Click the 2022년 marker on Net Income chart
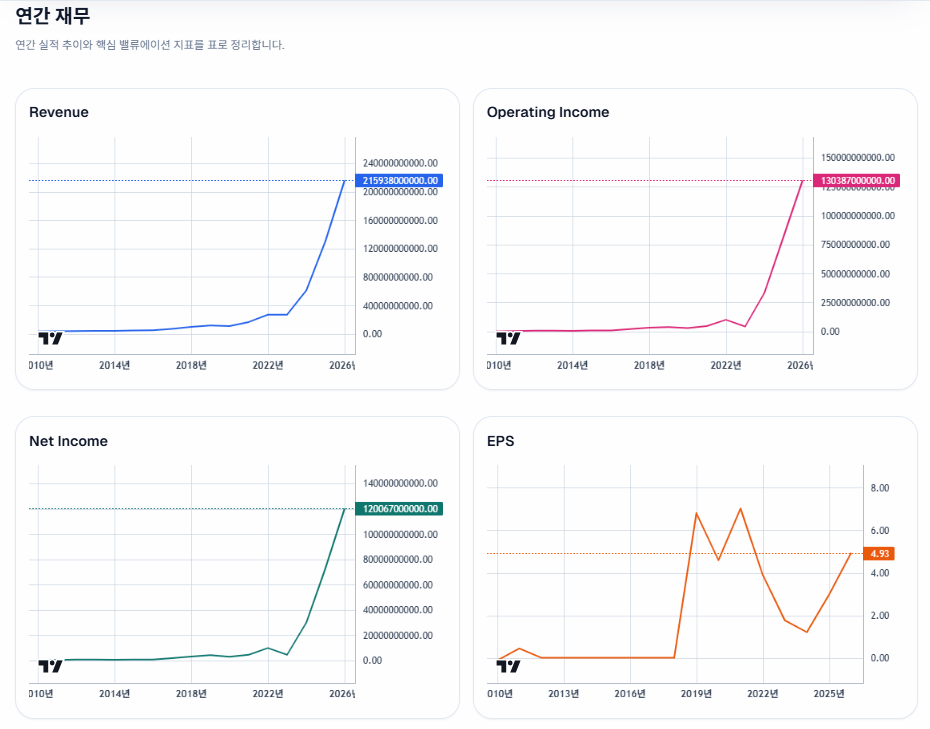 tap(268, 693)
